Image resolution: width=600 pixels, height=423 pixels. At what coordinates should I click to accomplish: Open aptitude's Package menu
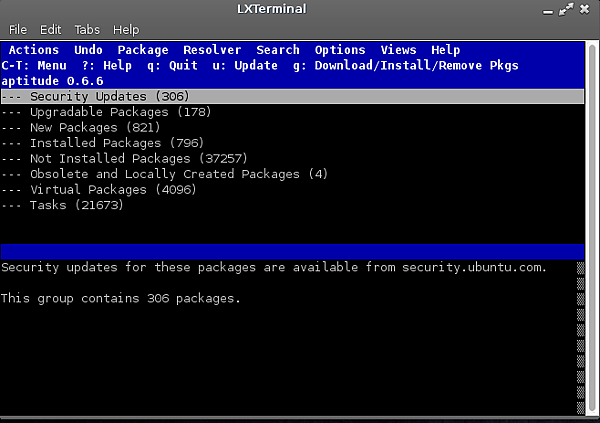click(x=143, y=50)
